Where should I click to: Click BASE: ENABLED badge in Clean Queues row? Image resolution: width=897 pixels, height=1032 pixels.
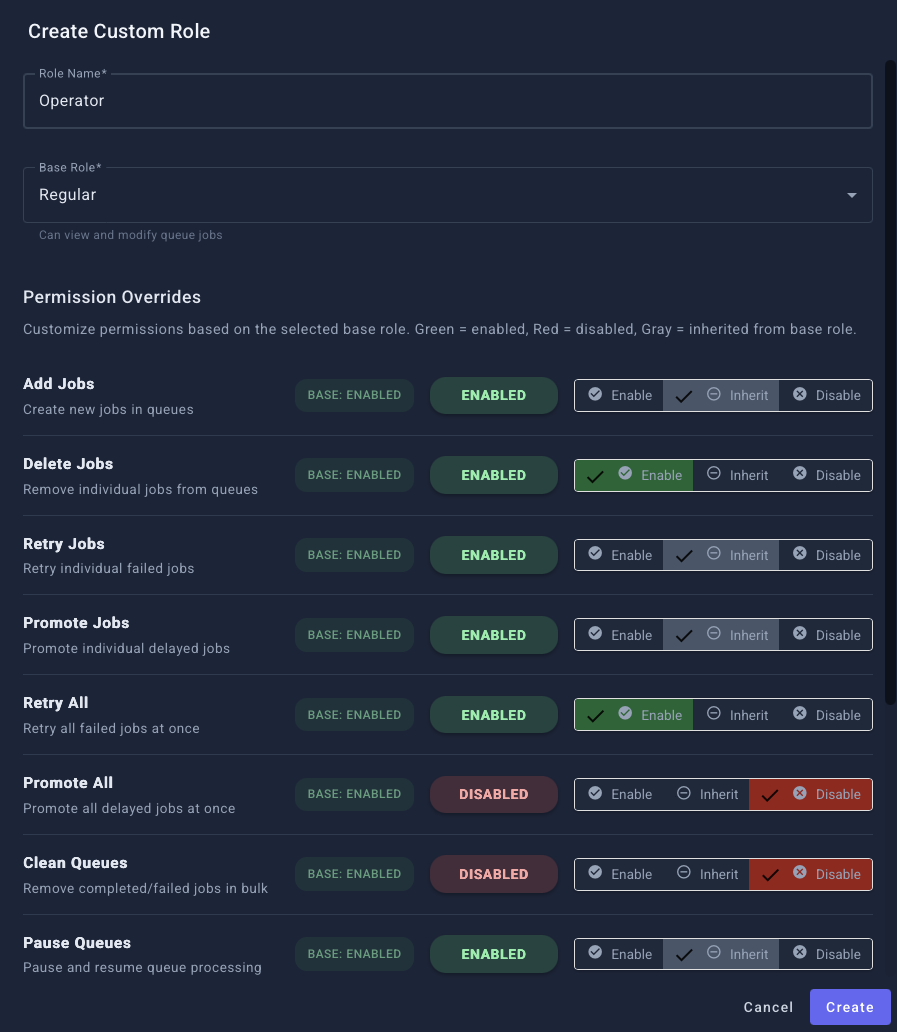(x=354, y=873)
